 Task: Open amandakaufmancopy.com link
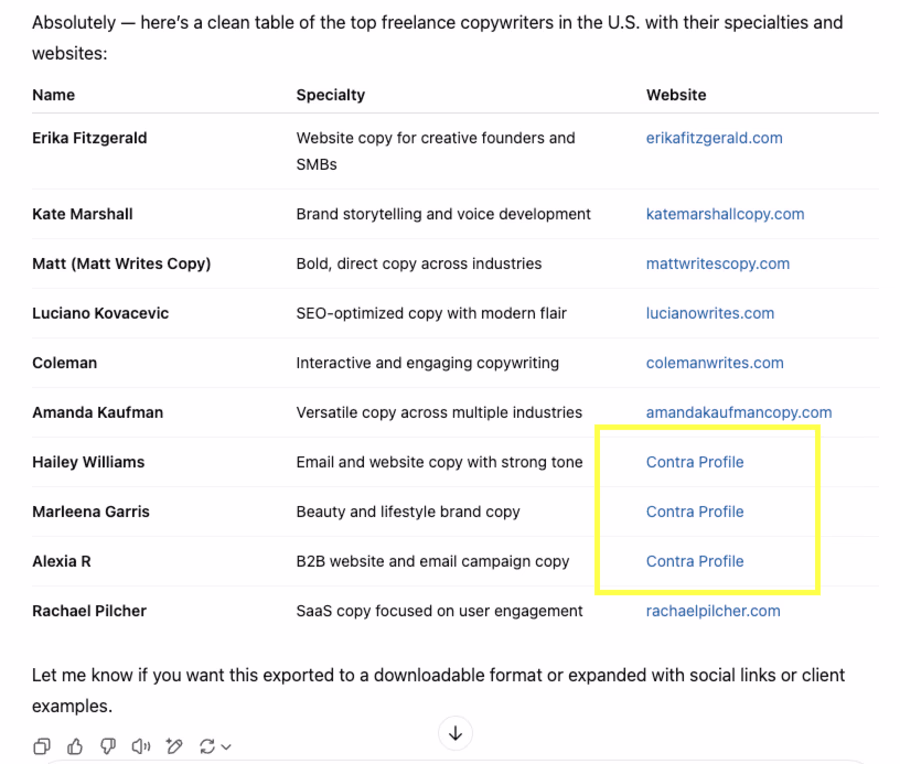pos(738,412)
